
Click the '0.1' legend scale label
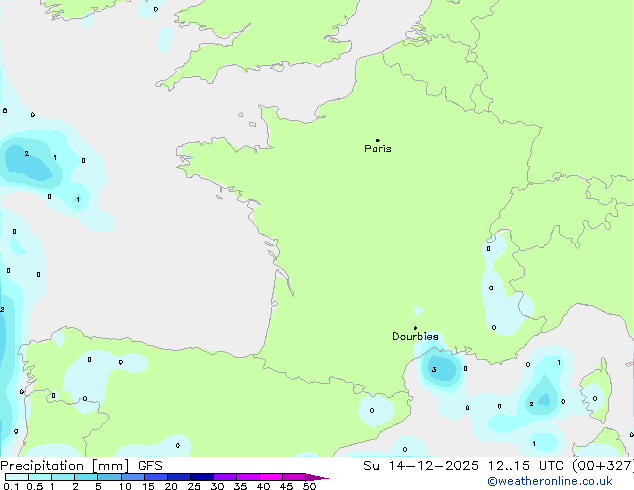(11, 486)
